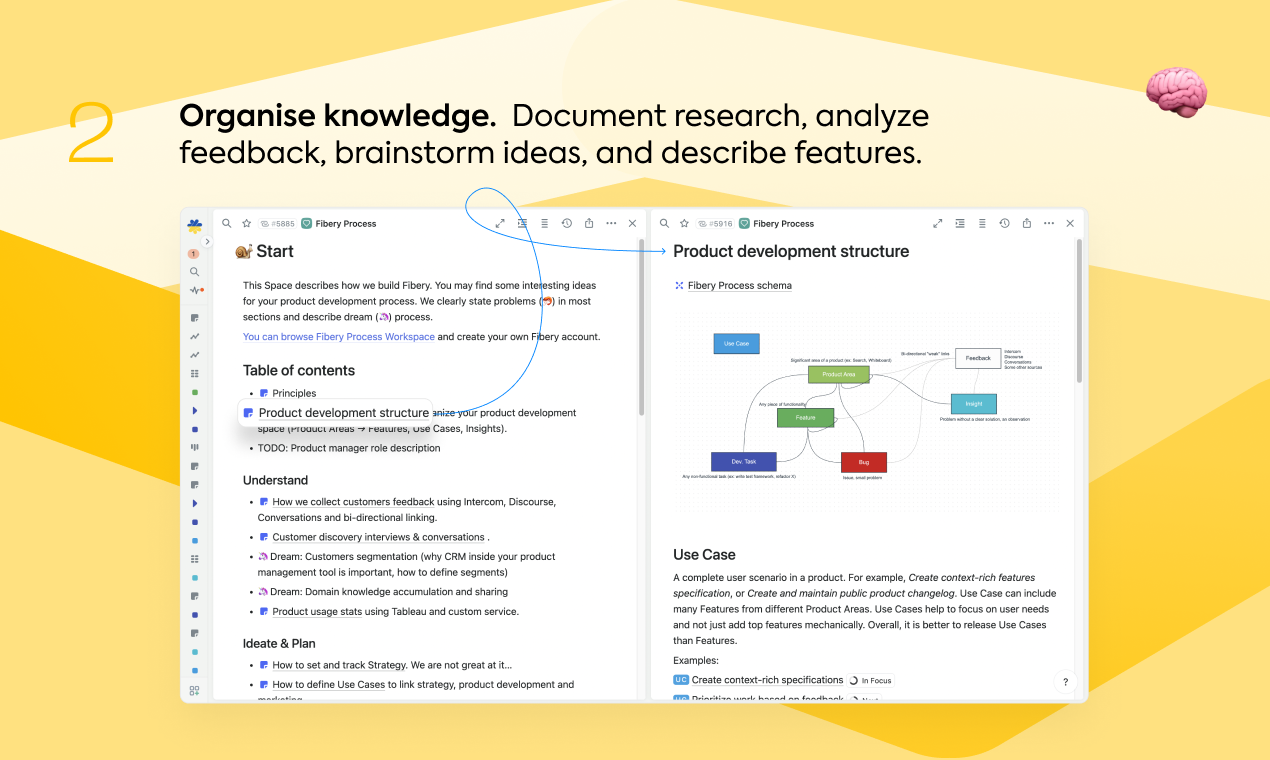1270x760 pixels.
Task: Show table of contents in the right panel
Action: point(982,224)
